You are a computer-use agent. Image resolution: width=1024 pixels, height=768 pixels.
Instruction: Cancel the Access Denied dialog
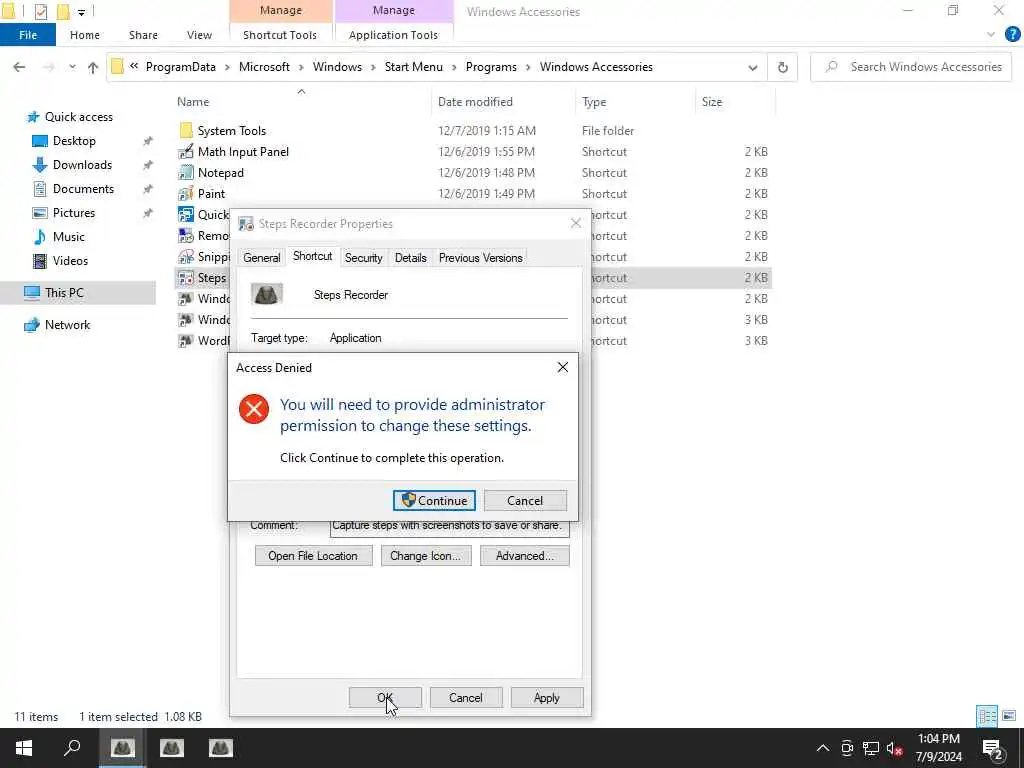[525, 501]
